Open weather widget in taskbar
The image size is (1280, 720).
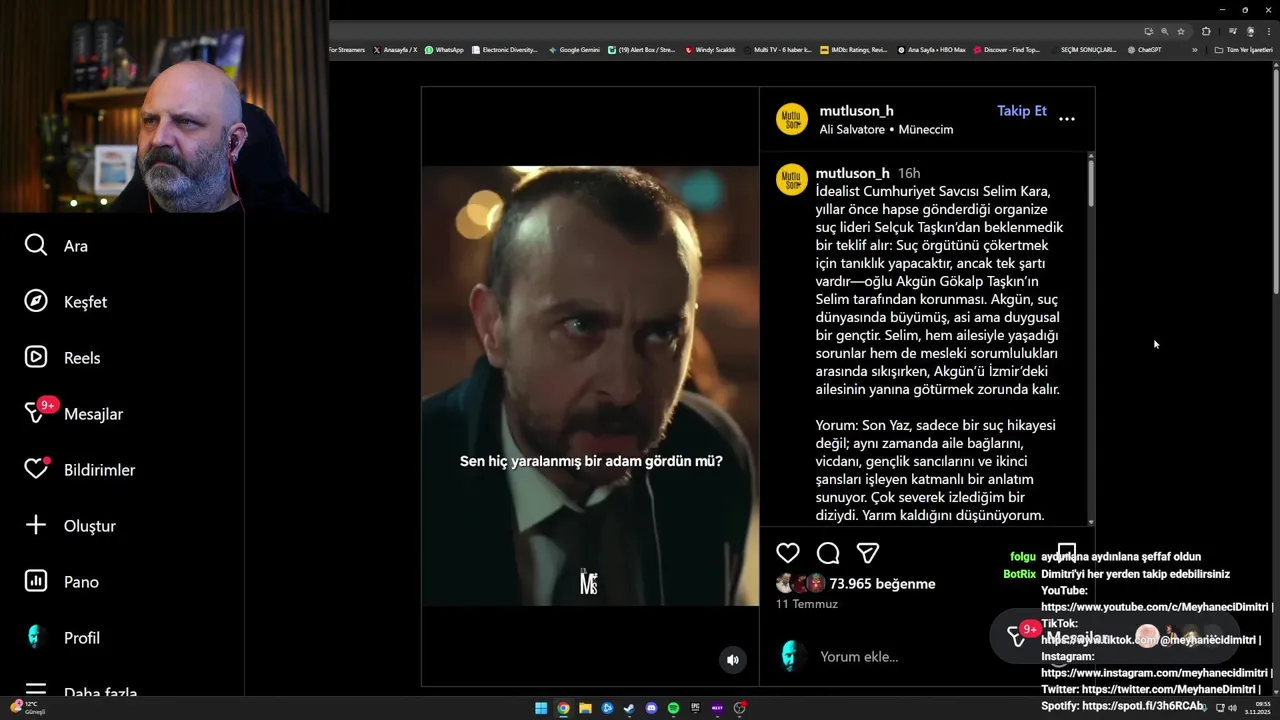27,708
